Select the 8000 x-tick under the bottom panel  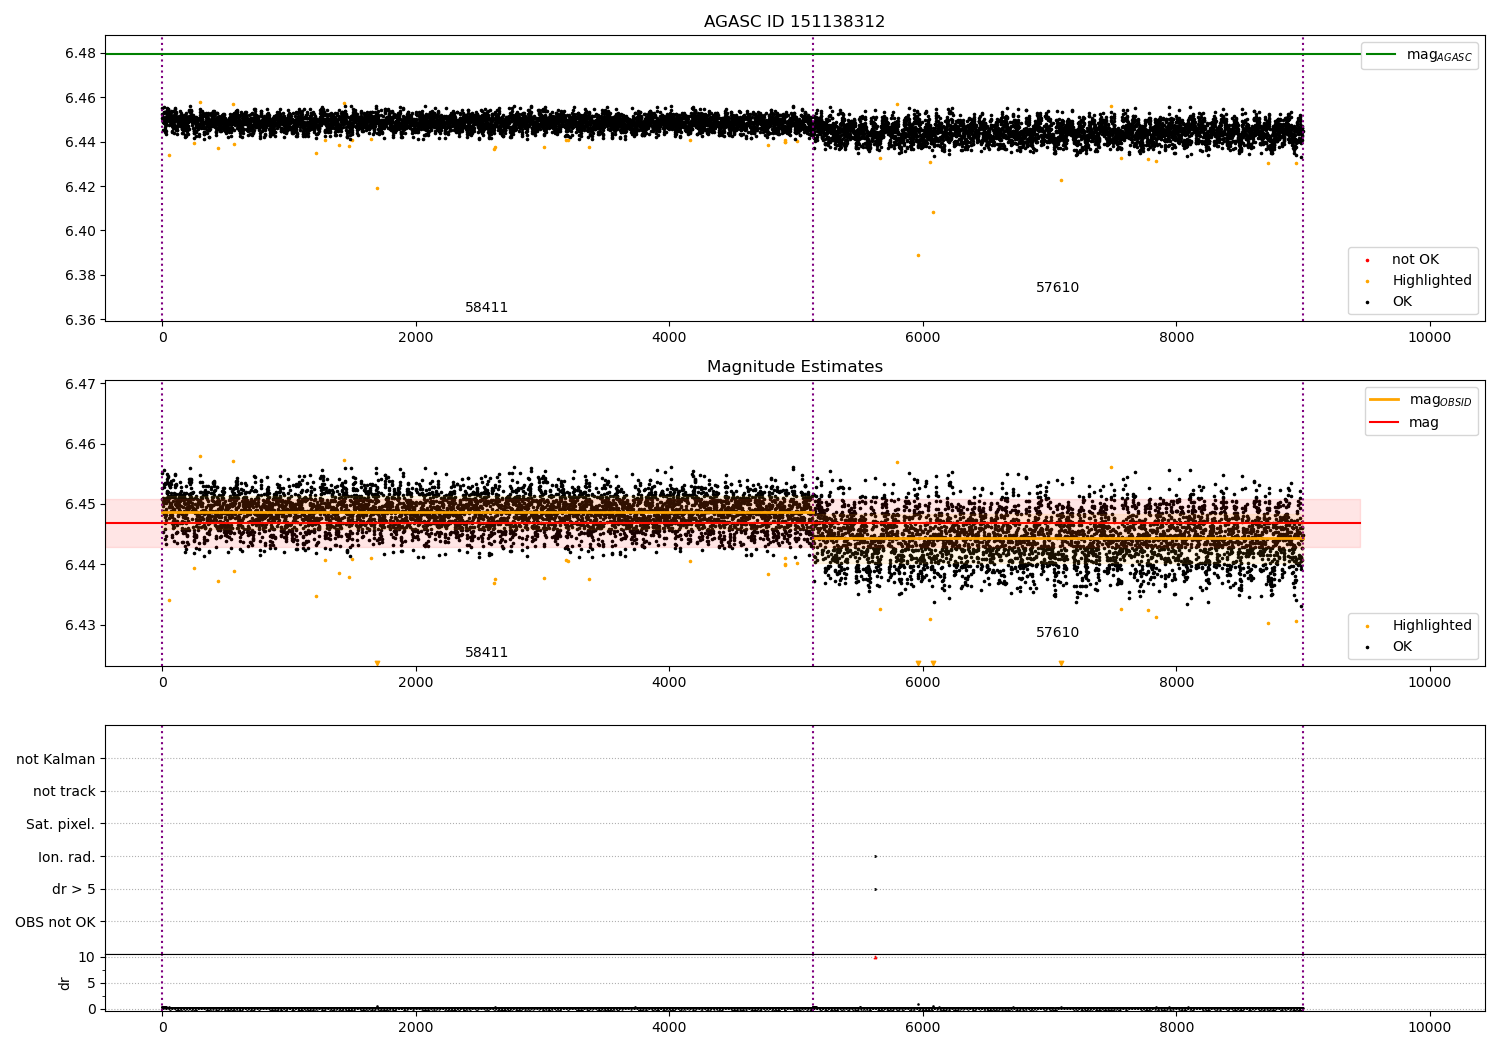click(1176, 1028)
